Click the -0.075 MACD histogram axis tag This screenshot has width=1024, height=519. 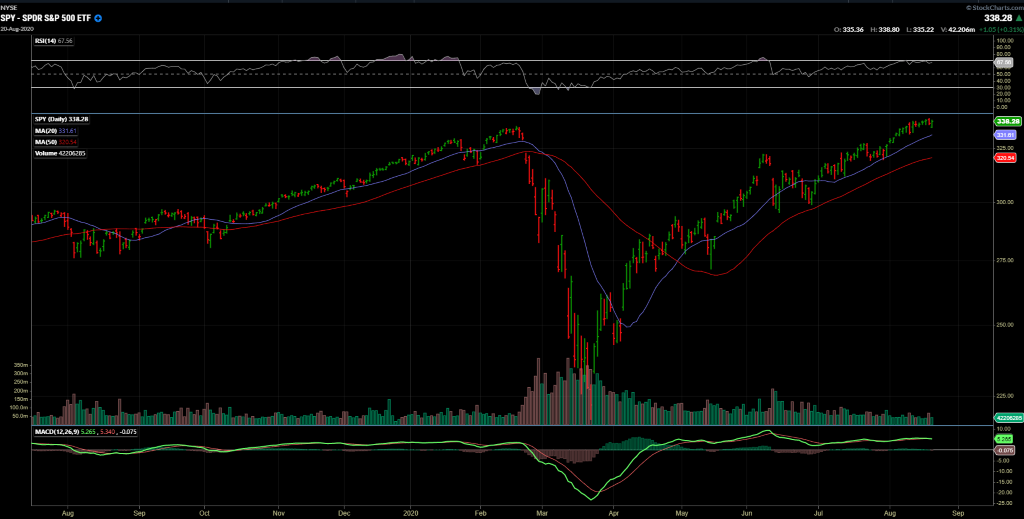tap(1004, 450)
